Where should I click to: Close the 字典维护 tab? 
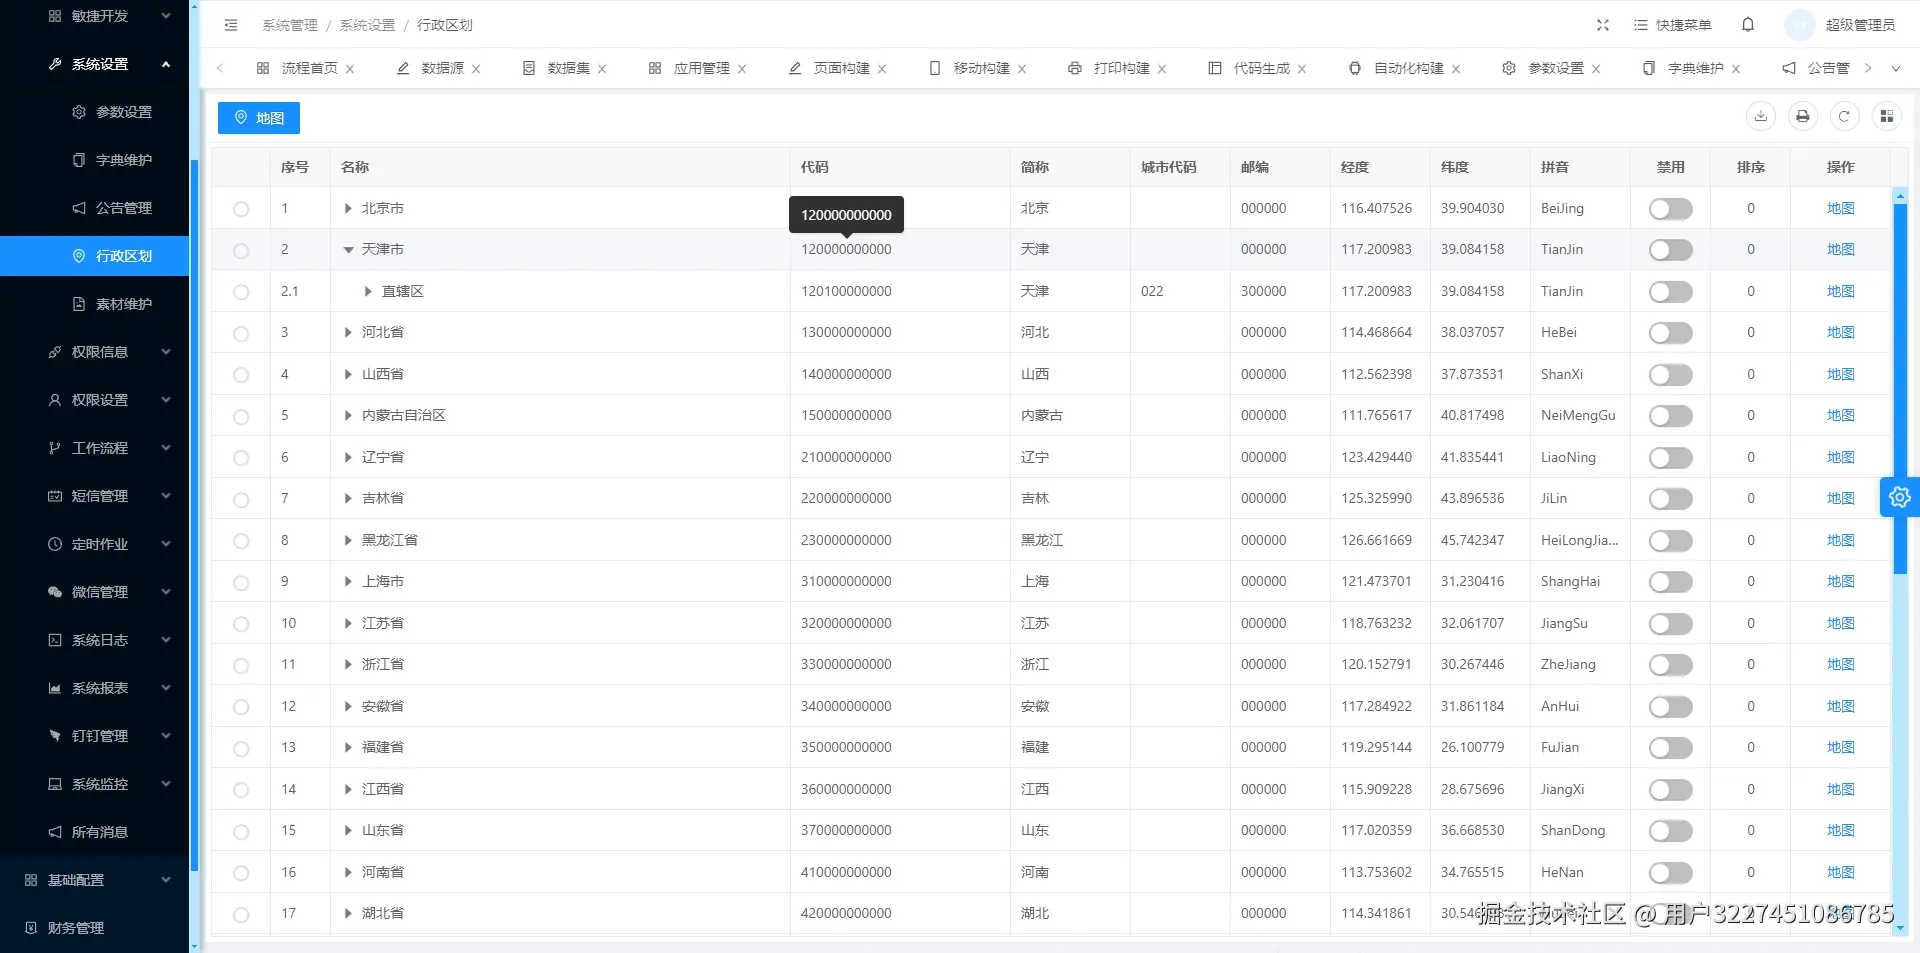click(1736, 69)
